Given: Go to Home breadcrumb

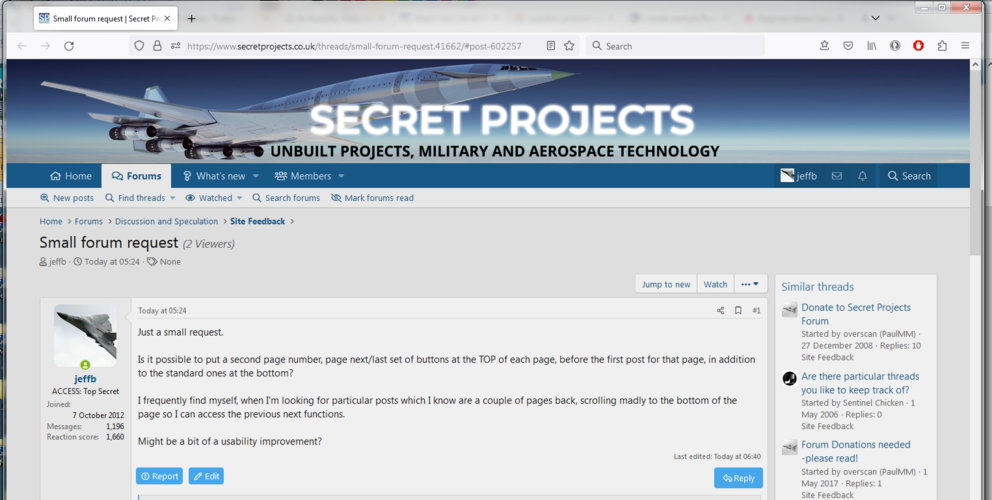Looking at the screenshot, I should (x=51, y=221).
